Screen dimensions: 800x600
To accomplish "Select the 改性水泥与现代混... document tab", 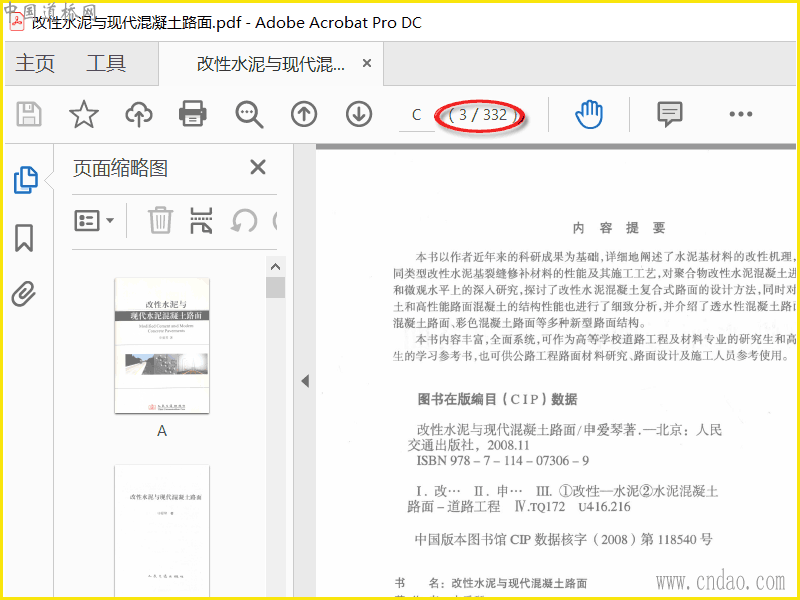I will click(271, 64).
